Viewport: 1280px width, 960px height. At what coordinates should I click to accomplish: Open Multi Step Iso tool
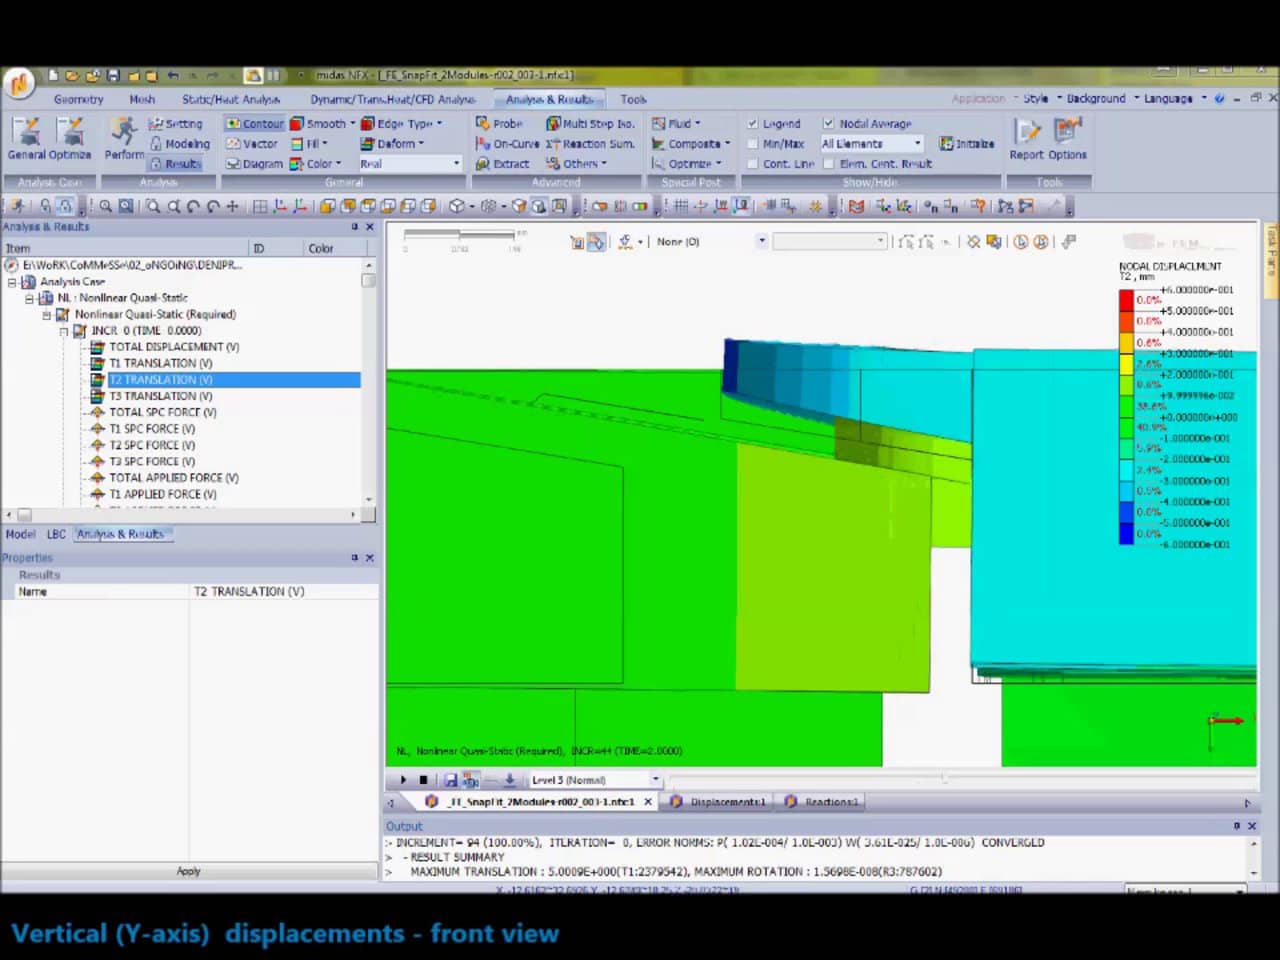tap(590, 124)
